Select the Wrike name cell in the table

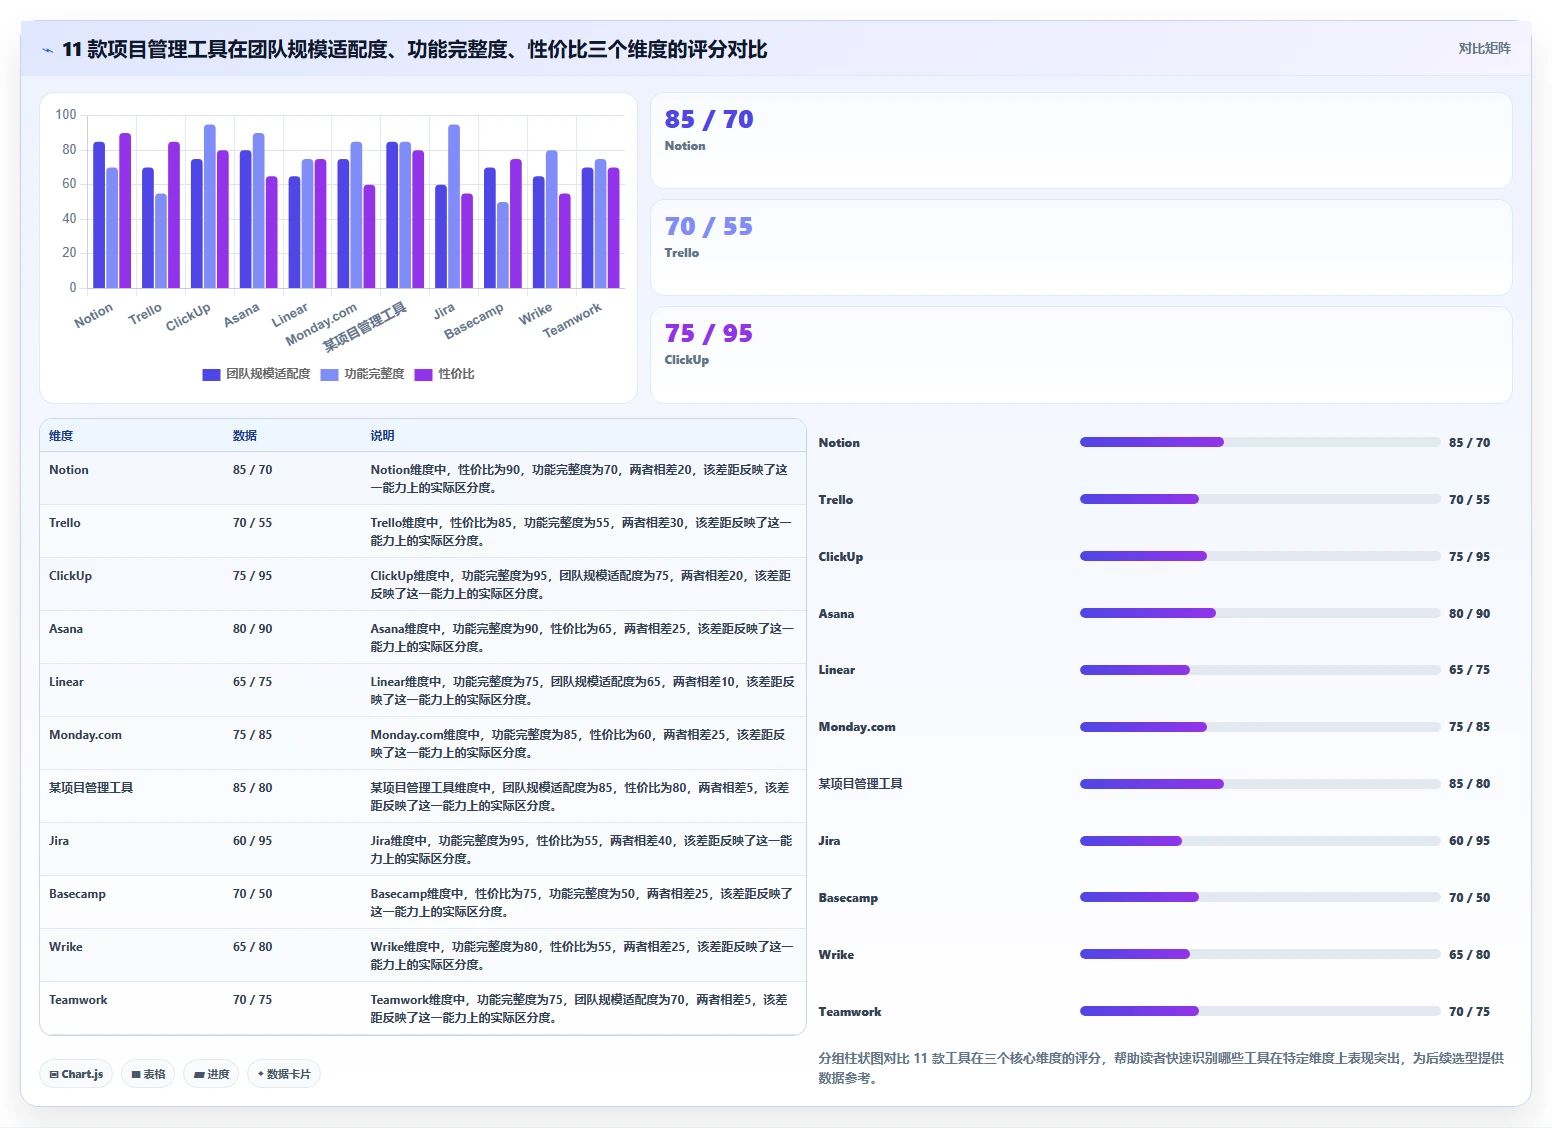132,955
